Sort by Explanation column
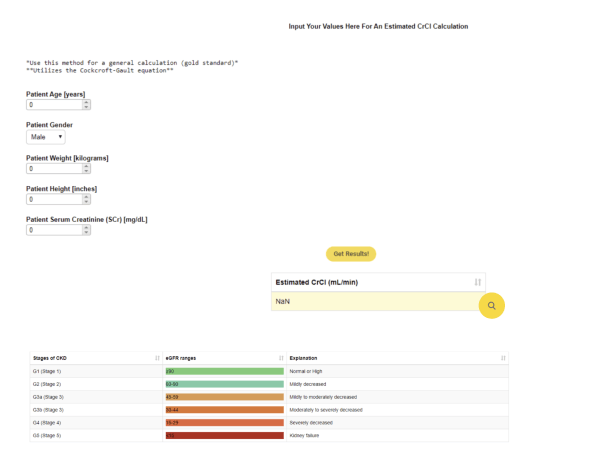Image resolution: width=600 pixels, height=454 pixels. (x=503, y=358)
